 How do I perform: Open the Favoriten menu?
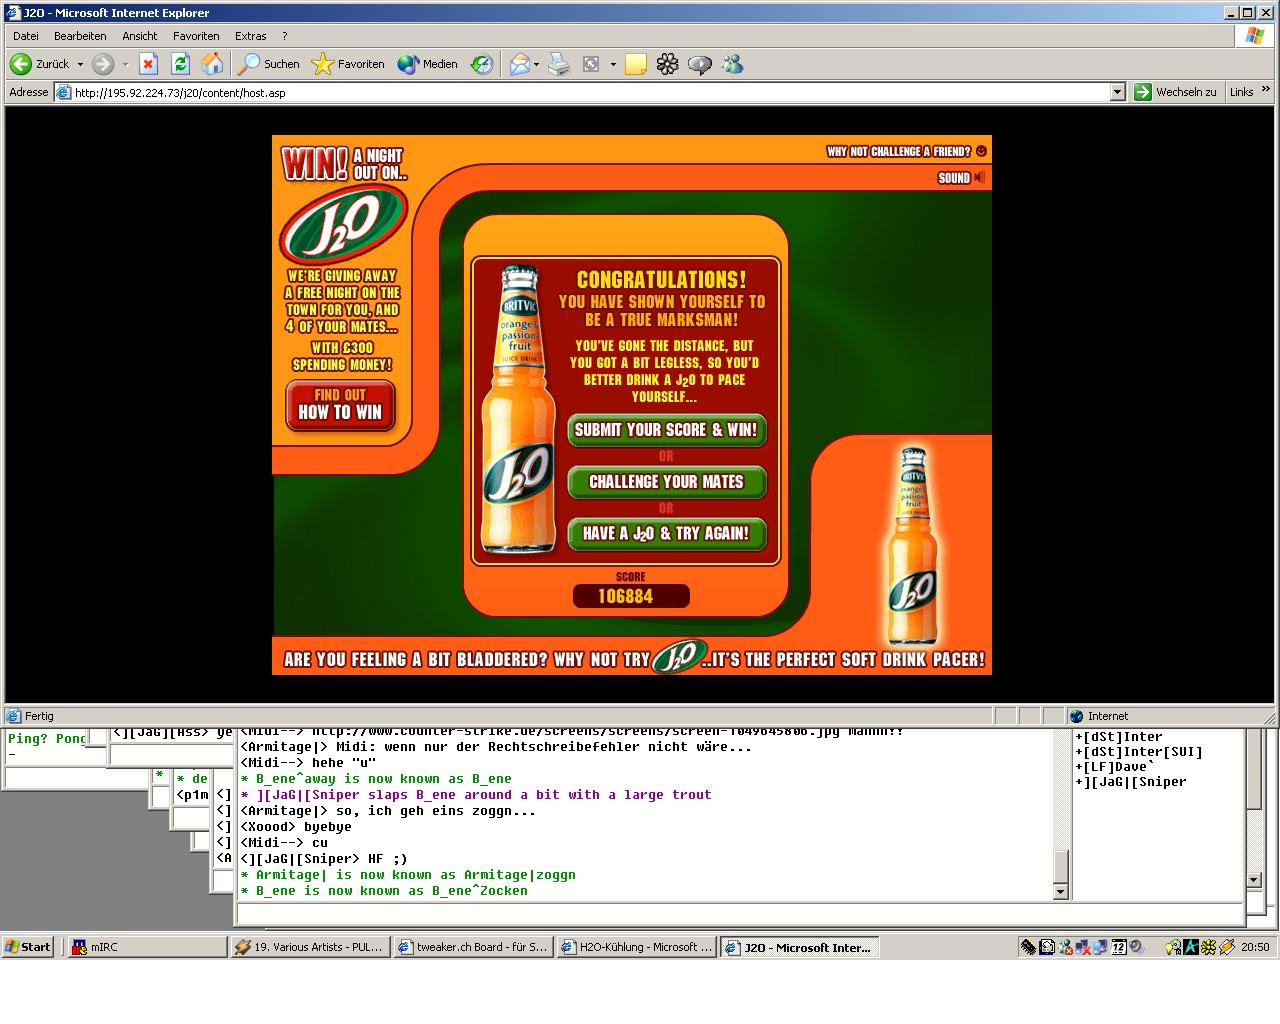pyautogui.click(x=196, y=36)
